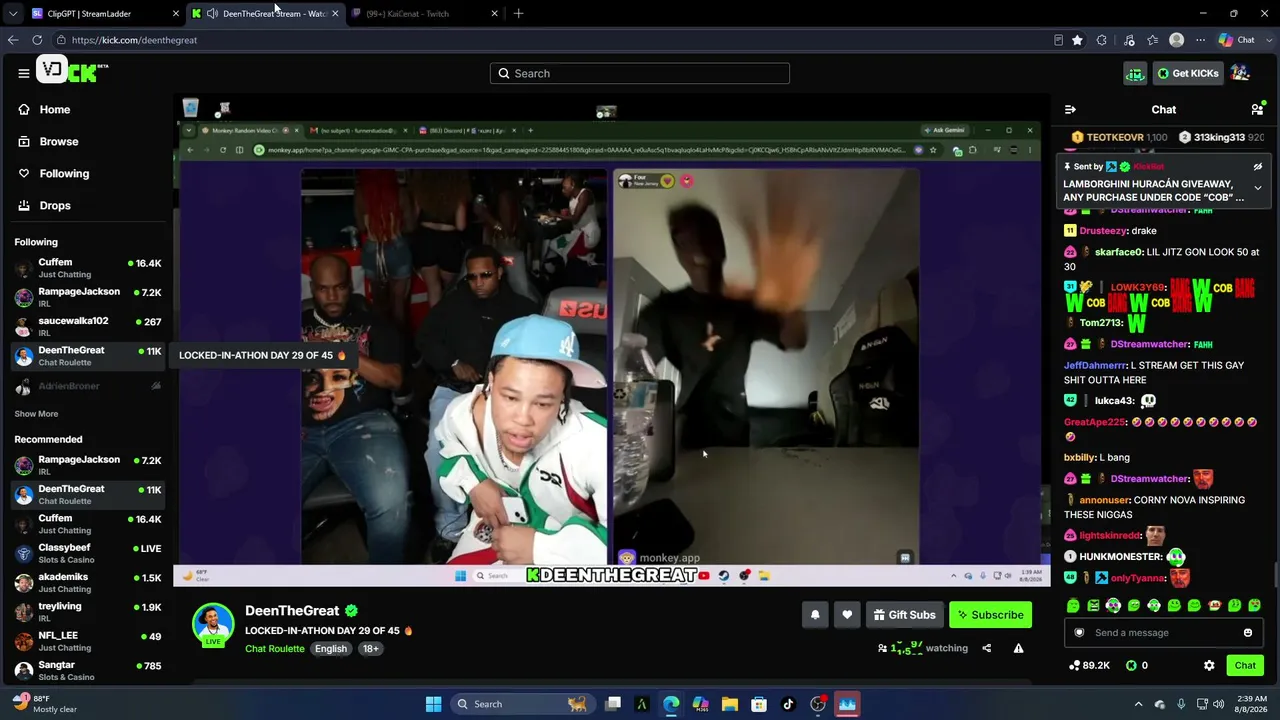Click the first quick emote above chat input
This screenshot has width=1280, height=720.
[1073, 606]
